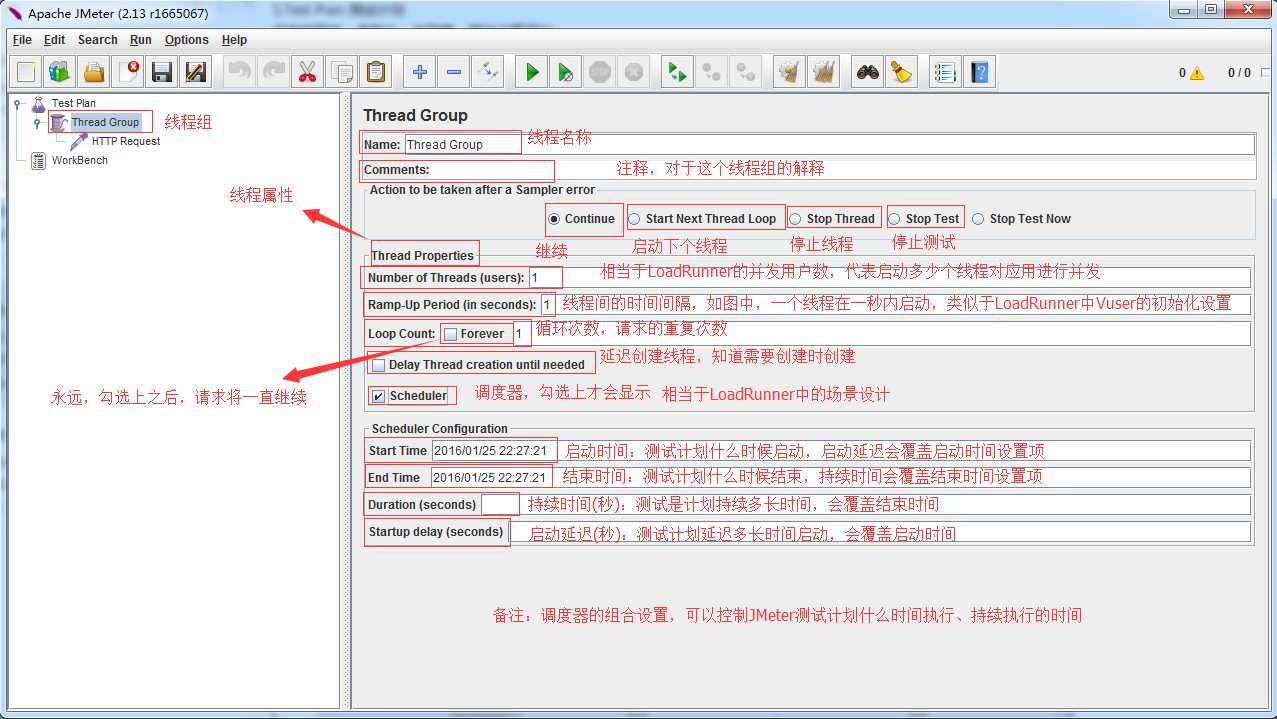Copy the selected element via toolbar
This screenshot has width=1277, height=719.
(342, 72)
